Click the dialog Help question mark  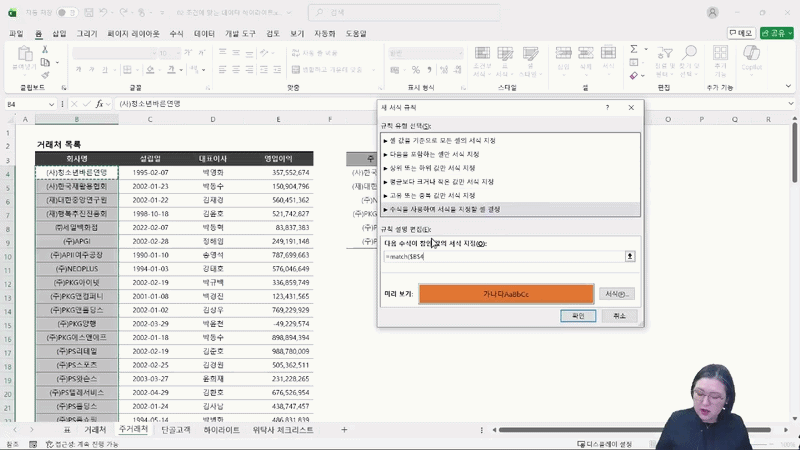[x=607, y=108]
